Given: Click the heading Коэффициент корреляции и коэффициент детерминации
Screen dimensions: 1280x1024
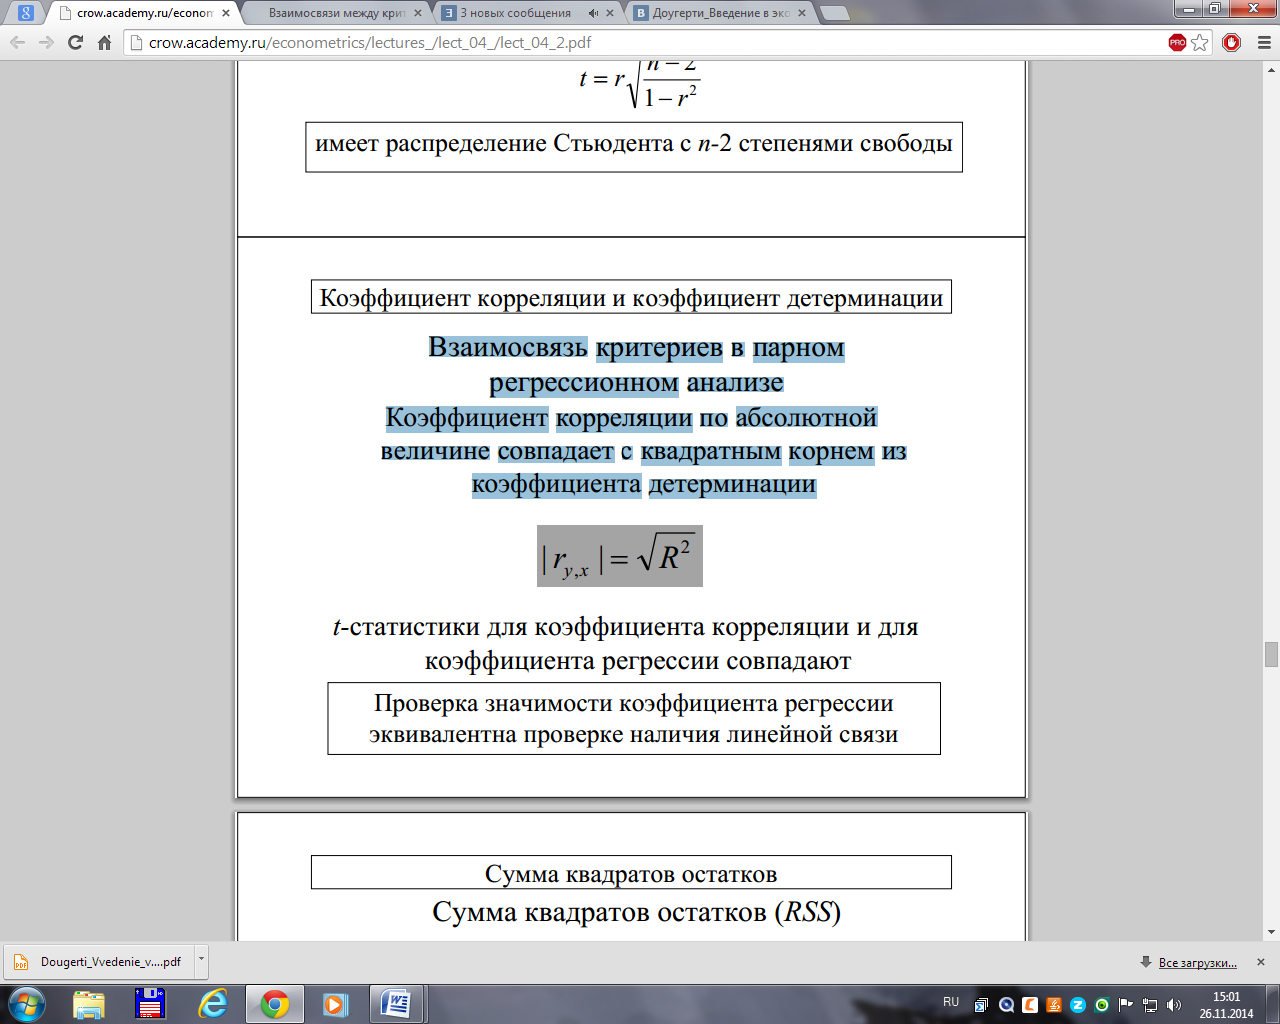Looking at the screenshot, I should coord(631,297).
